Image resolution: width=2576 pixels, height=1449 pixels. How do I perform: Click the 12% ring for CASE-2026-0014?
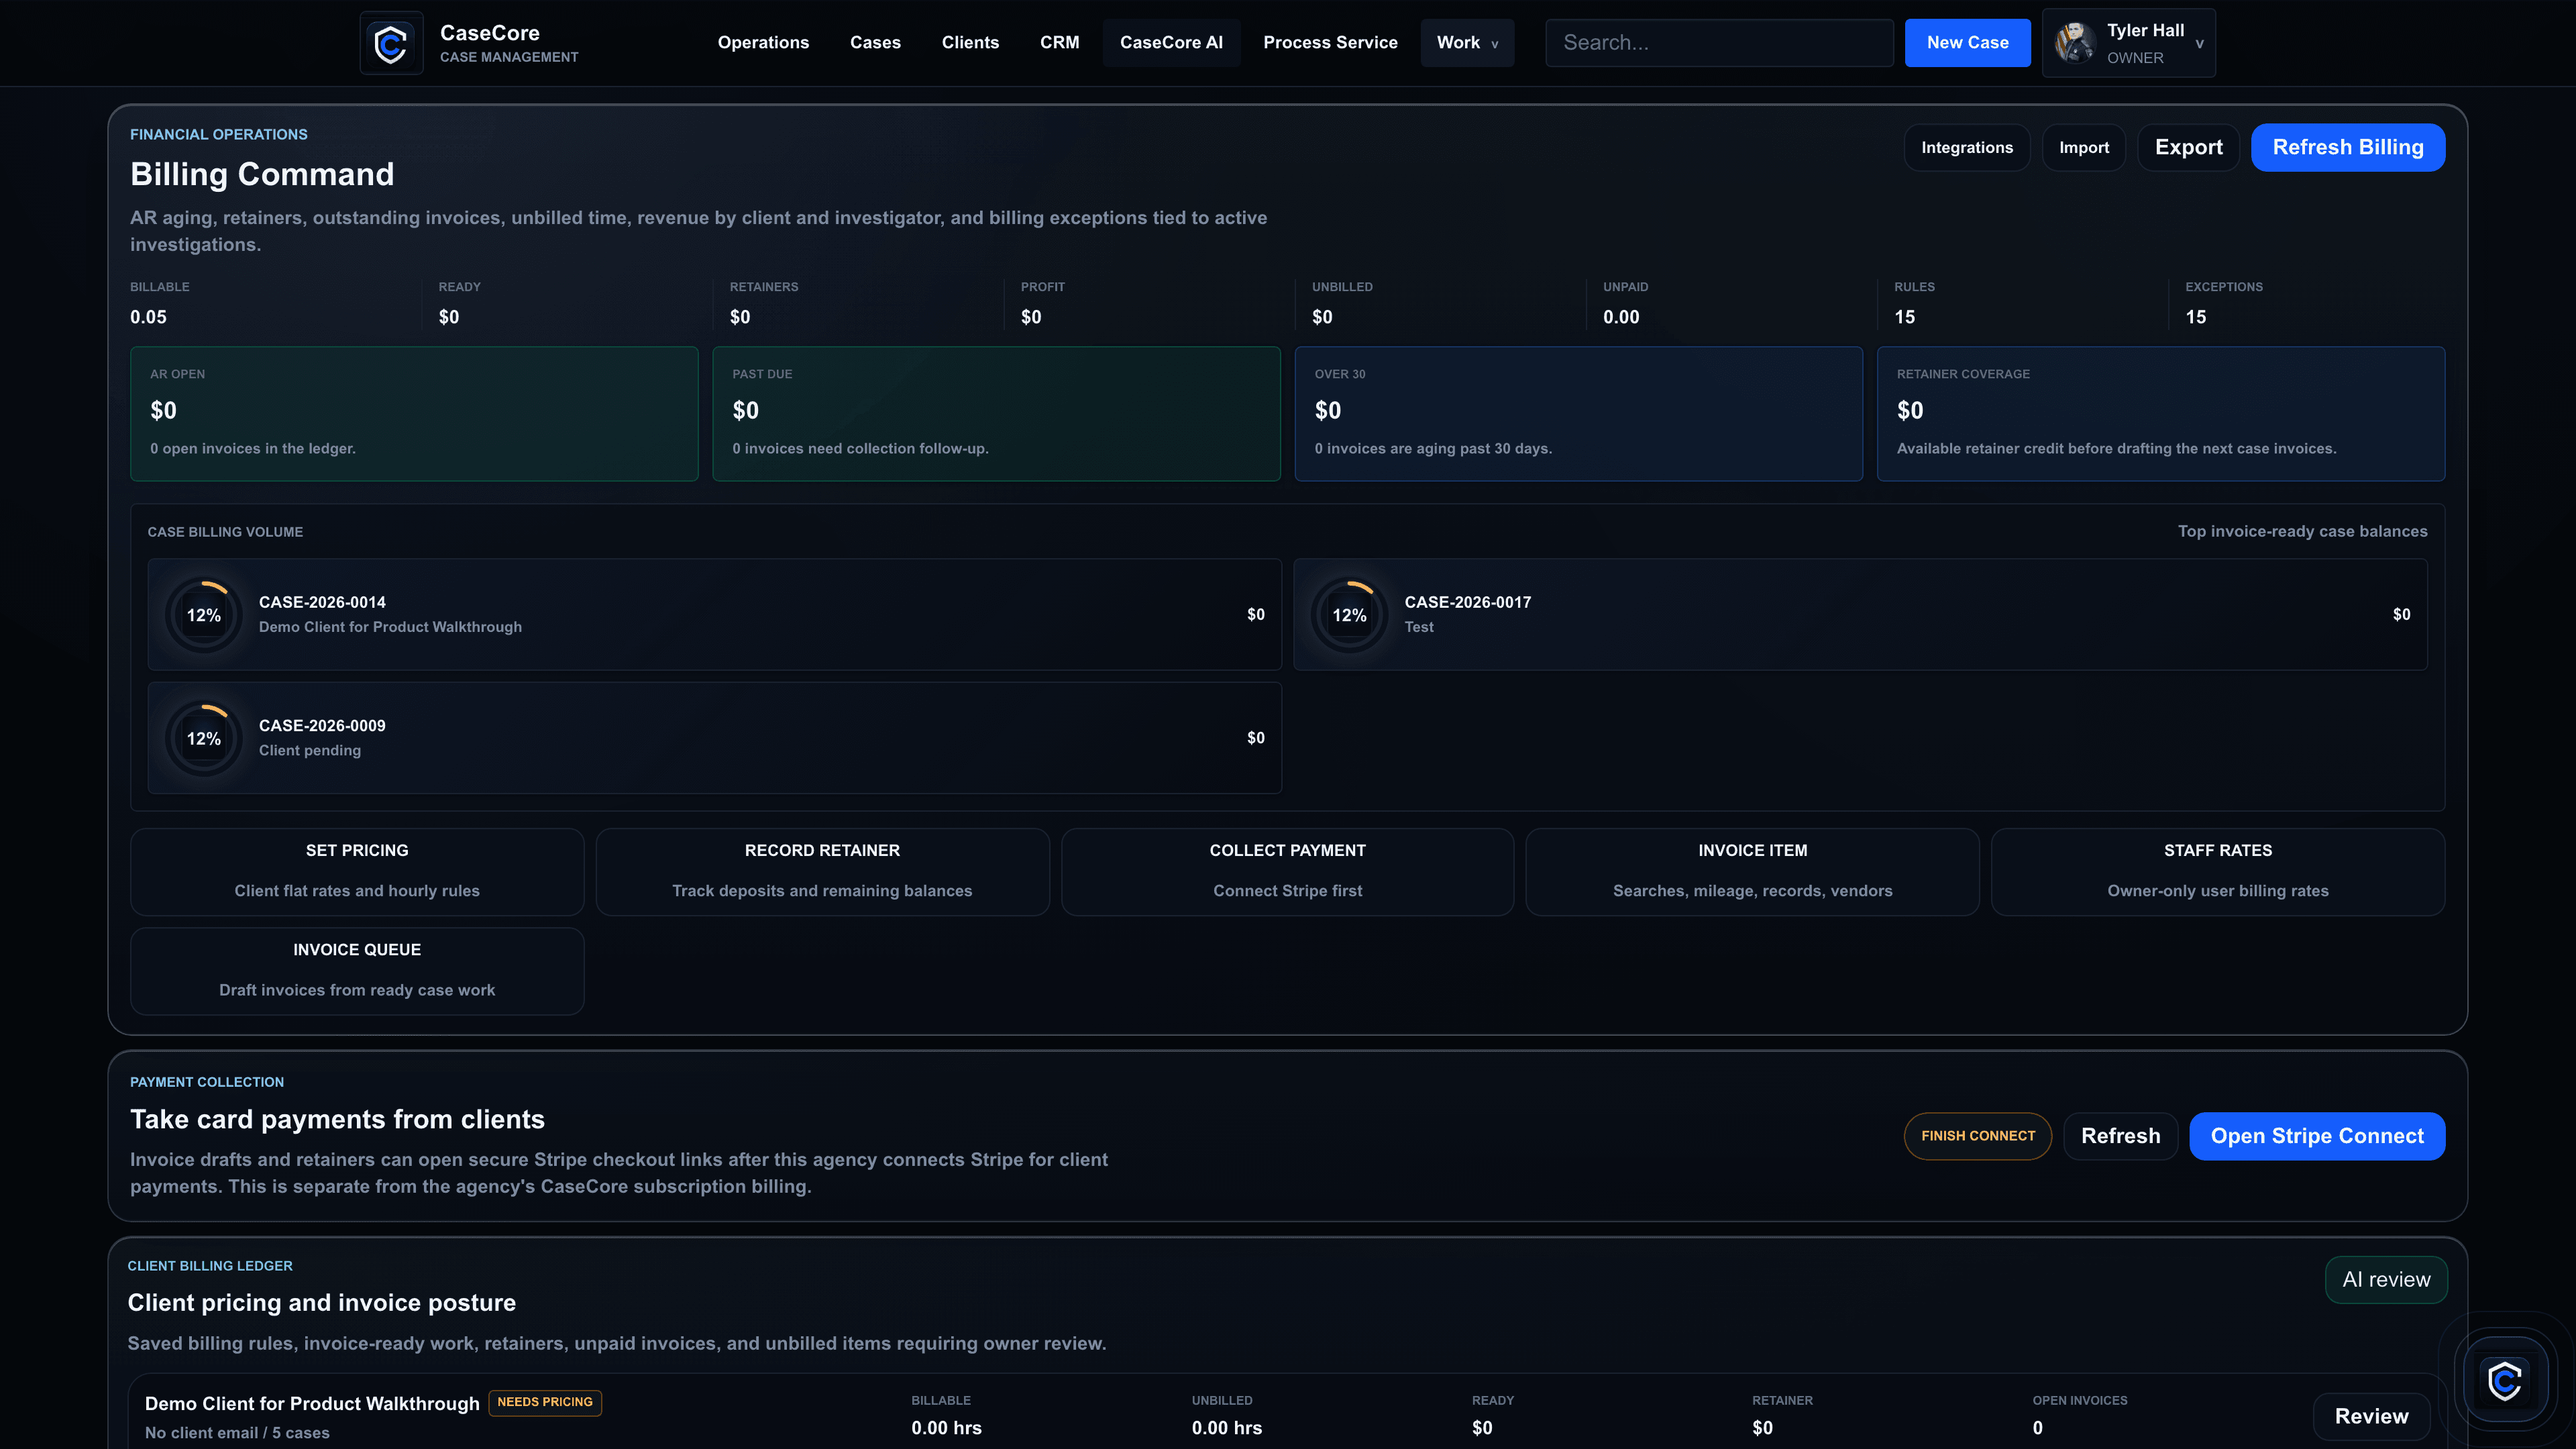pos(204,615)
